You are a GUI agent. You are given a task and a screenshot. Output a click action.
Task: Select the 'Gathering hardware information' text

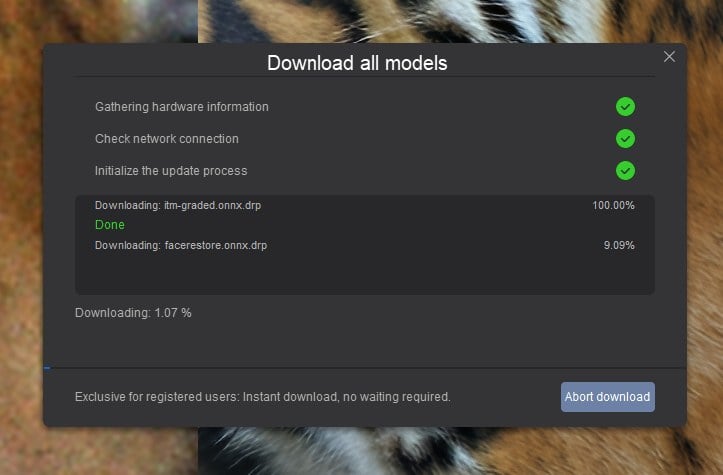point(182,107)
